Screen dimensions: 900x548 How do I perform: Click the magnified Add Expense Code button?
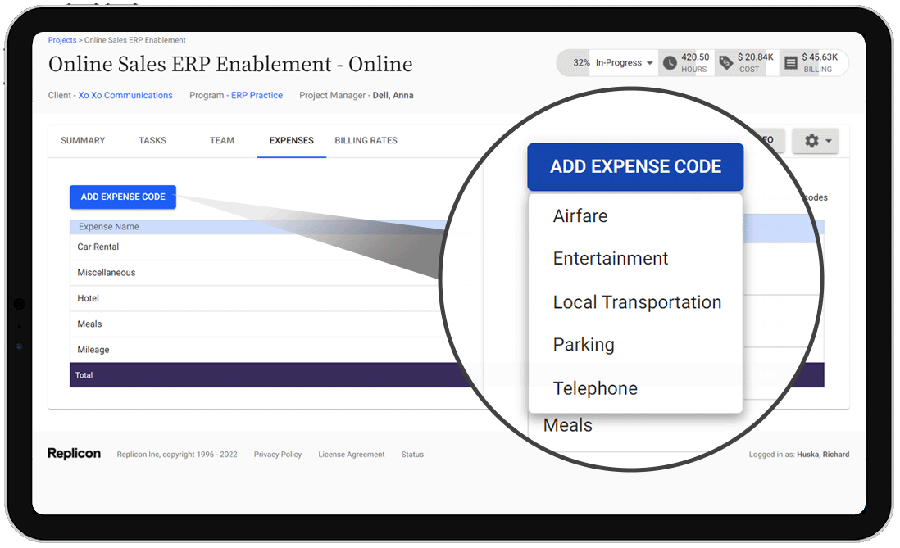point(635,167)
